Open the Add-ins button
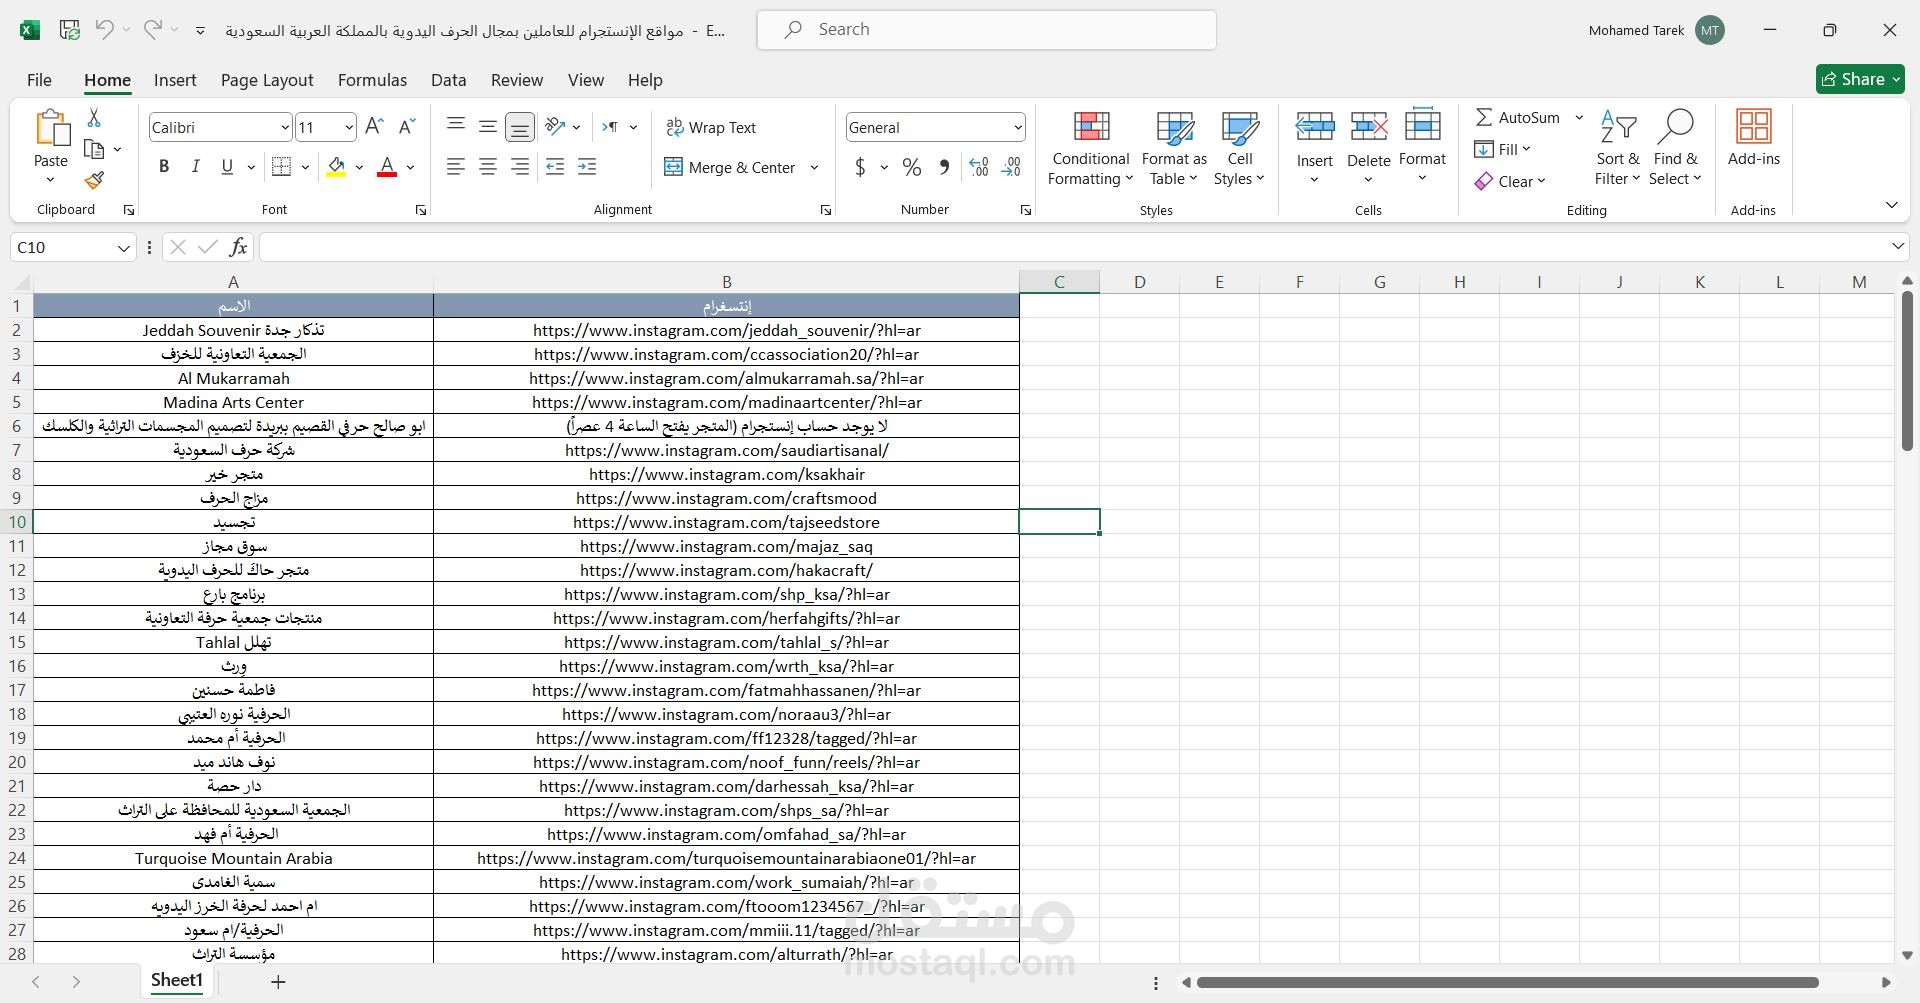 [x=1754, y=138]
